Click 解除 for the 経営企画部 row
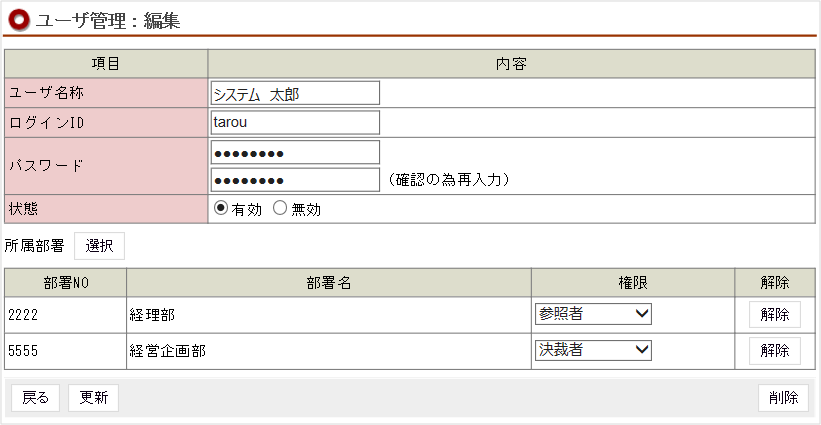Screen dimensions: 821x425 click(775, 350)
